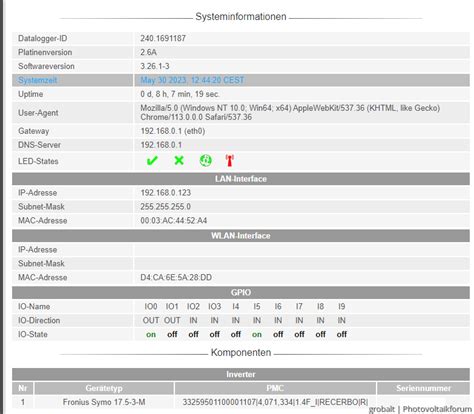The image size is (474, 414).
Task: Select LAN IP-Adresse 192.168.0.123
Action: click(x=166, y=193)
